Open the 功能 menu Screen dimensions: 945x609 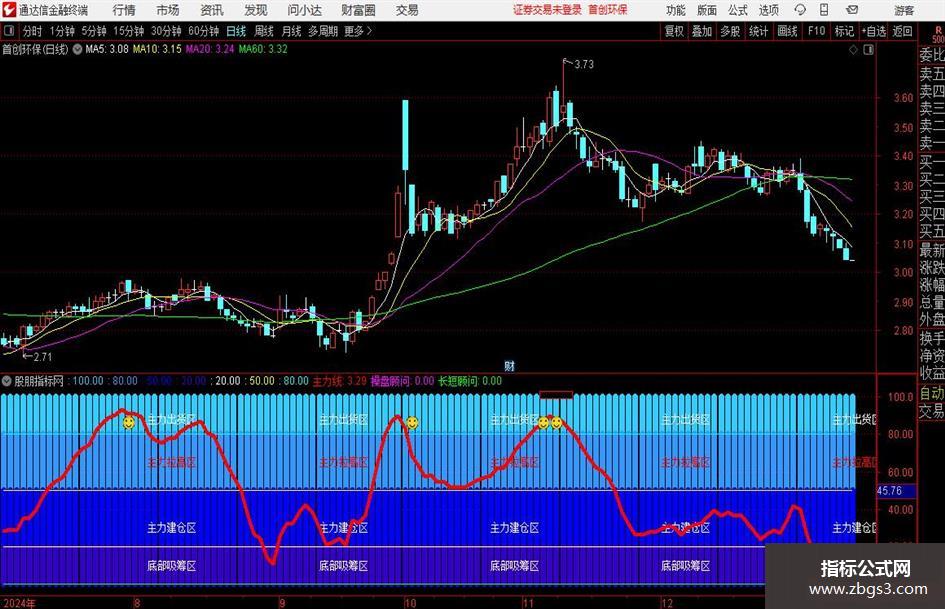pyautogui.click(x=676, y=10)
